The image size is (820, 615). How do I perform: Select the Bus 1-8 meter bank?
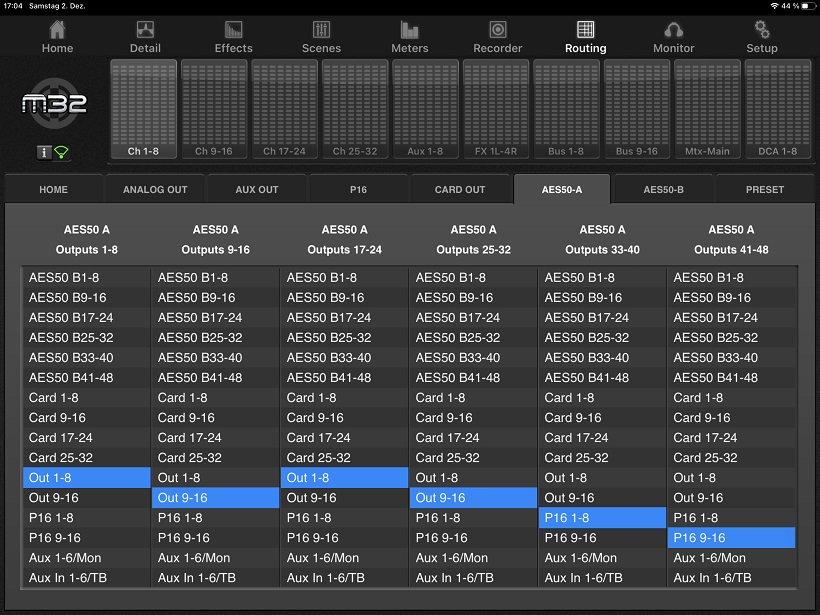tap(566, 109)
